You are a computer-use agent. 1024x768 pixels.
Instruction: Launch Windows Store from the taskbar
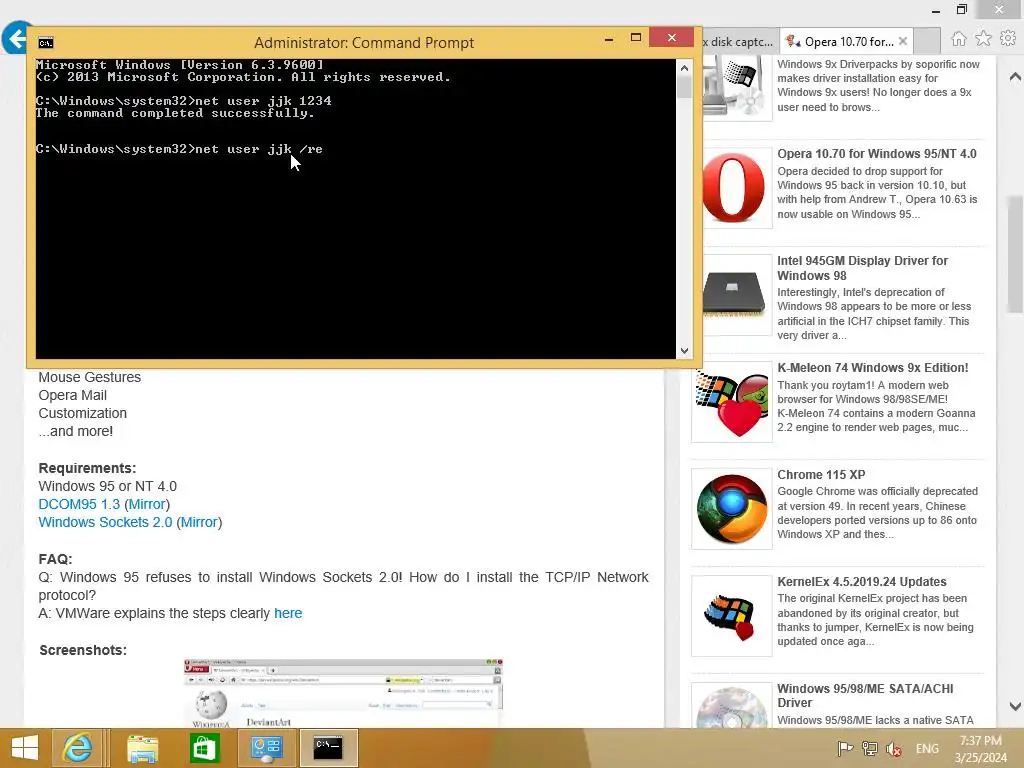coord(204,748)
